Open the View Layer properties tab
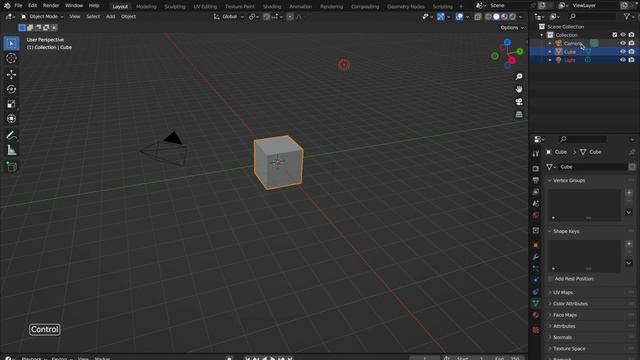 [x=536, y=192]
